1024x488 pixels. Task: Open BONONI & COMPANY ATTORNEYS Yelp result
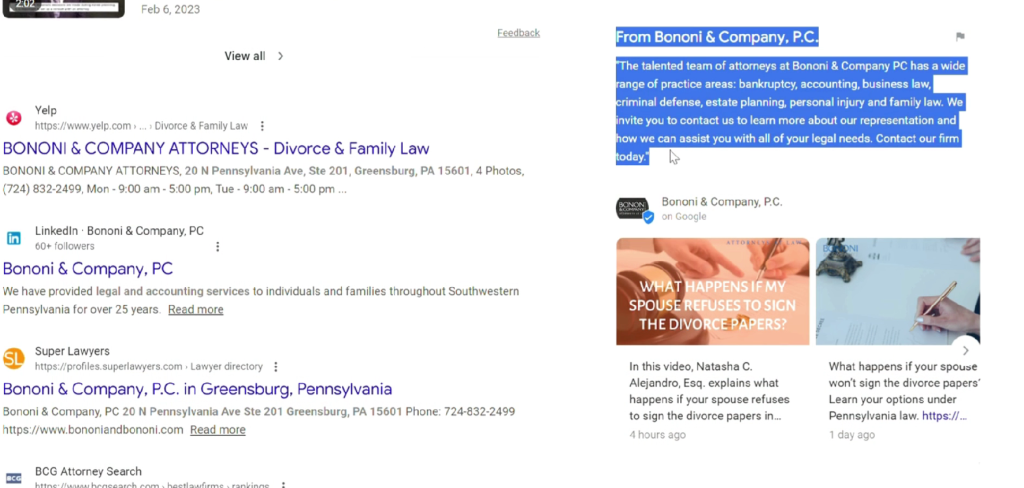click(x=216, y=149)
